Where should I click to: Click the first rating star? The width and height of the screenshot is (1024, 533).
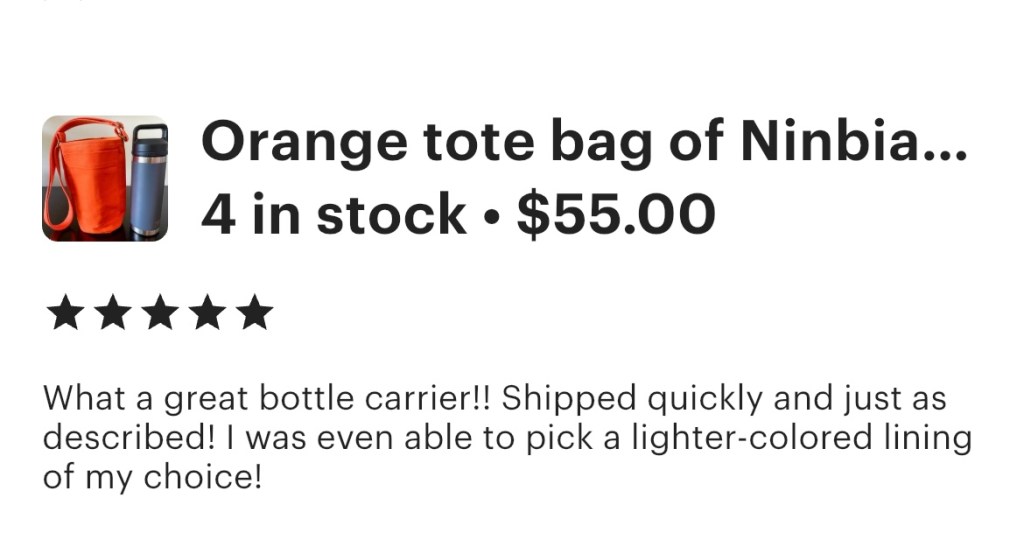tap(65, 313)
